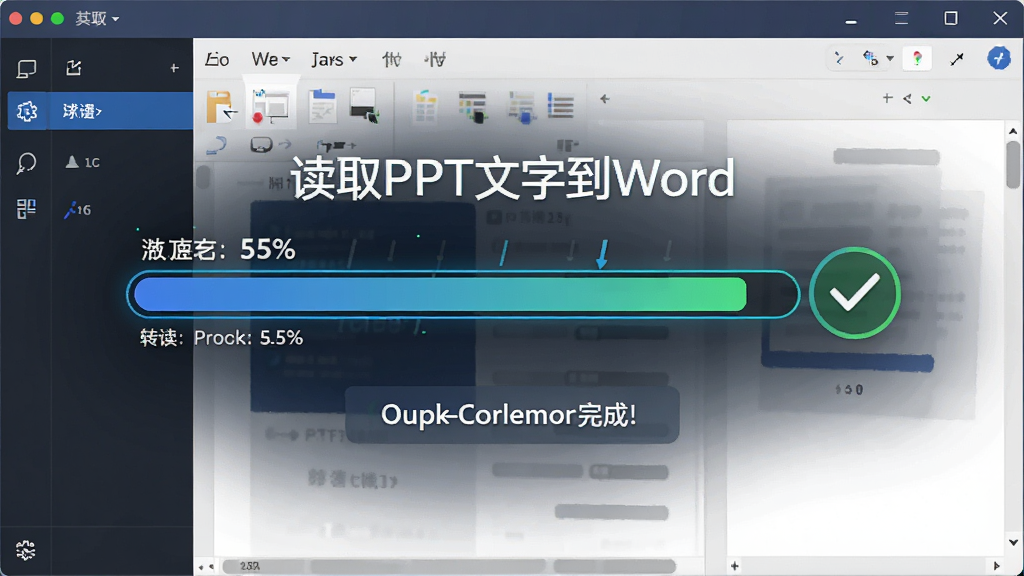The image size is (1024, 576).
Task: Click the dark screen capture icon
Action: tap(364, 105)
